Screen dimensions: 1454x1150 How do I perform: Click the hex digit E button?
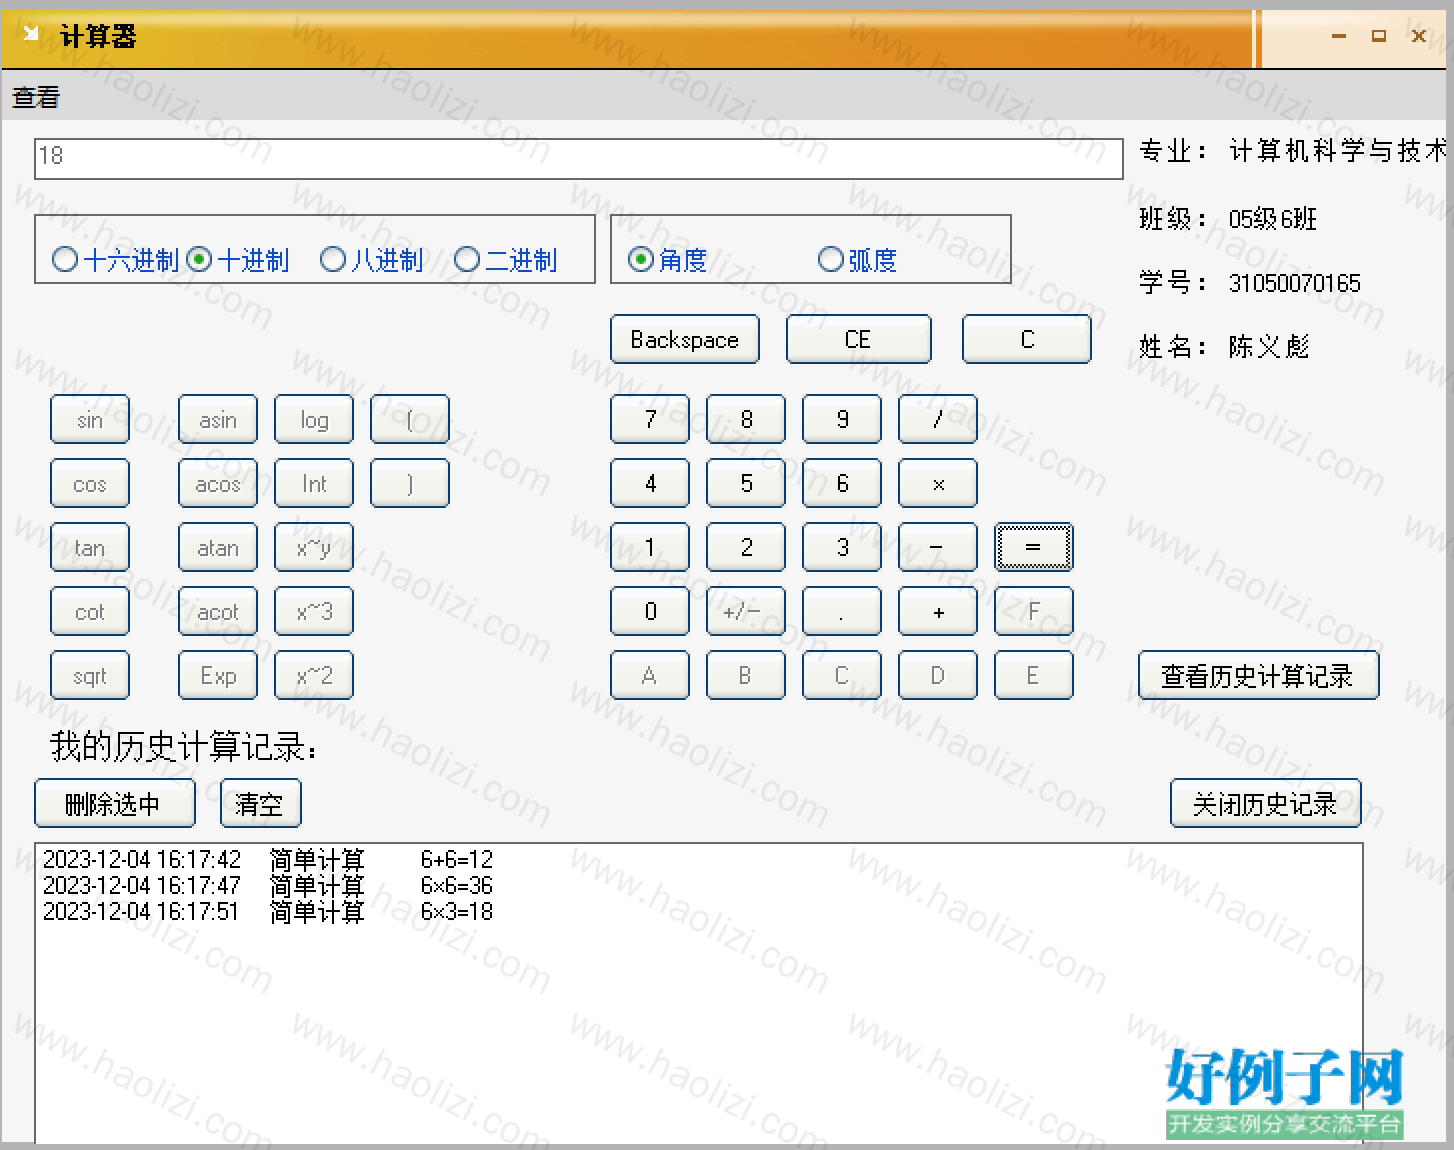click(x=1034, y=675)
